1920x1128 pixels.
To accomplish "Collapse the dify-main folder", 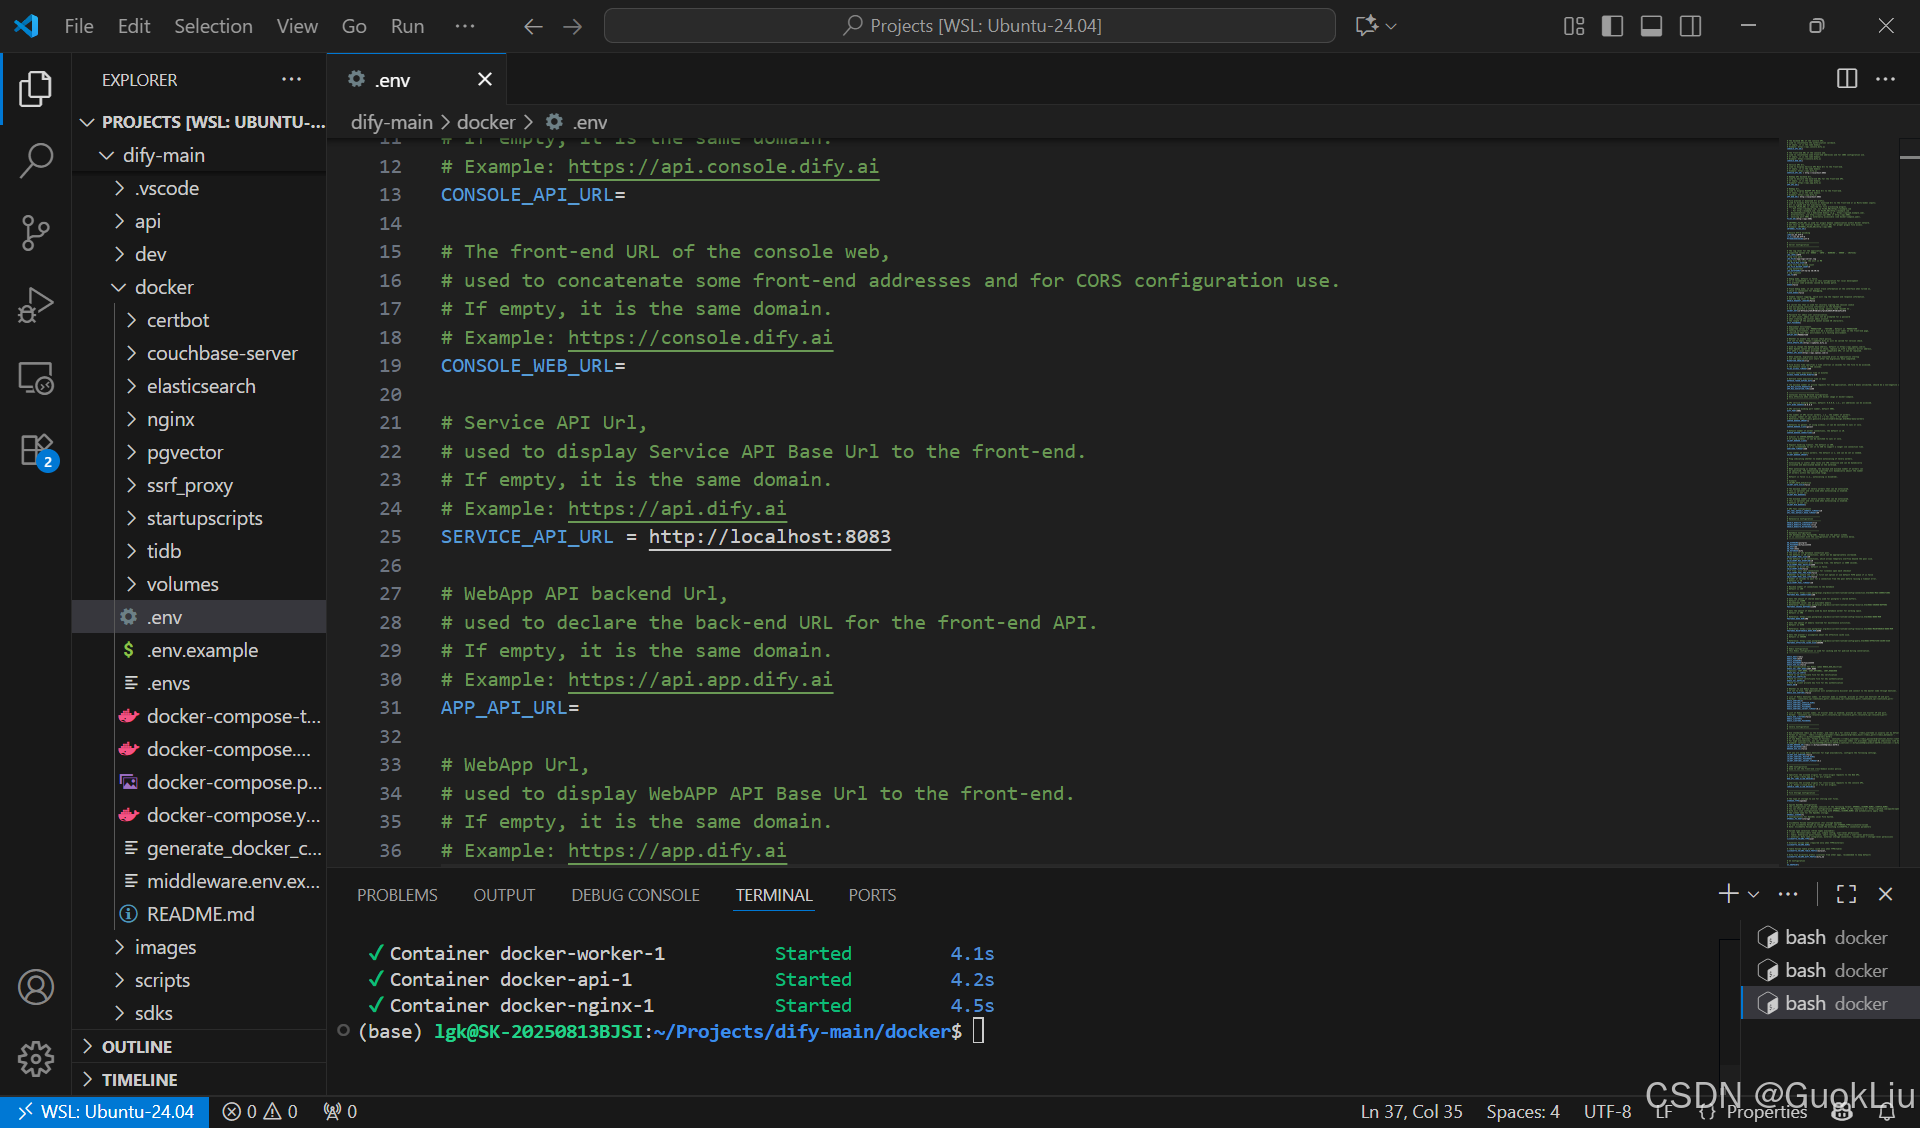I will (107, 155).
